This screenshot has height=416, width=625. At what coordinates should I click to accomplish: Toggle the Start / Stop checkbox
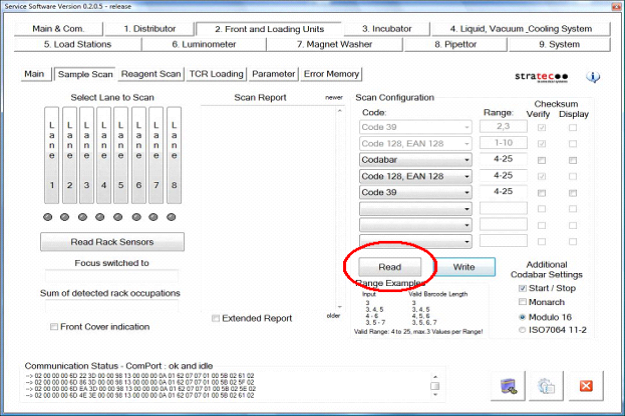[522, 289]
